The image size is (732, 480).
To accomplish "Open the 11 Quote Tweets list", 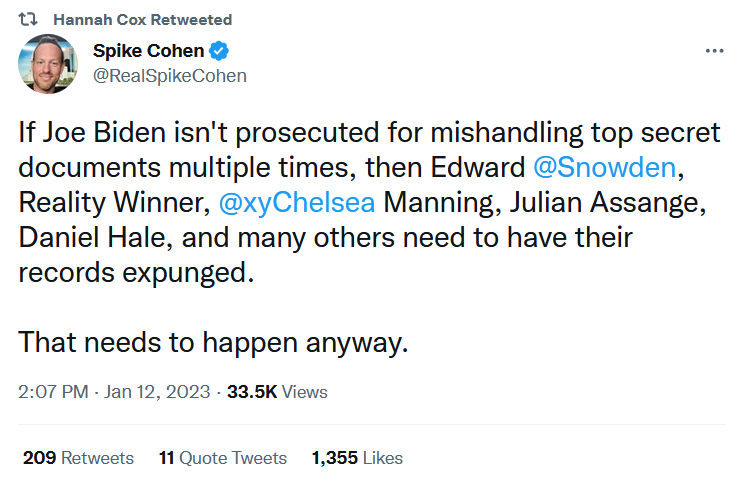I will (223, 458).
